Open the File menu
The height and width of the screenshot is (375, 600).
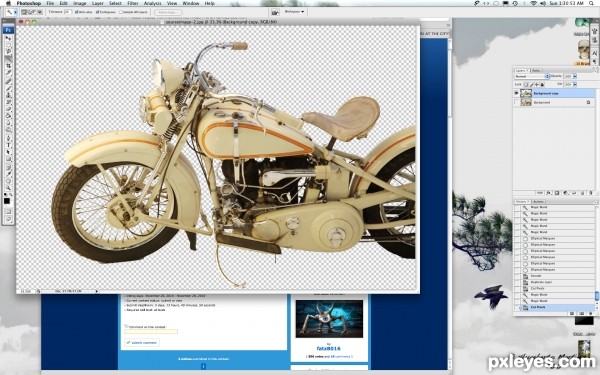50,3
